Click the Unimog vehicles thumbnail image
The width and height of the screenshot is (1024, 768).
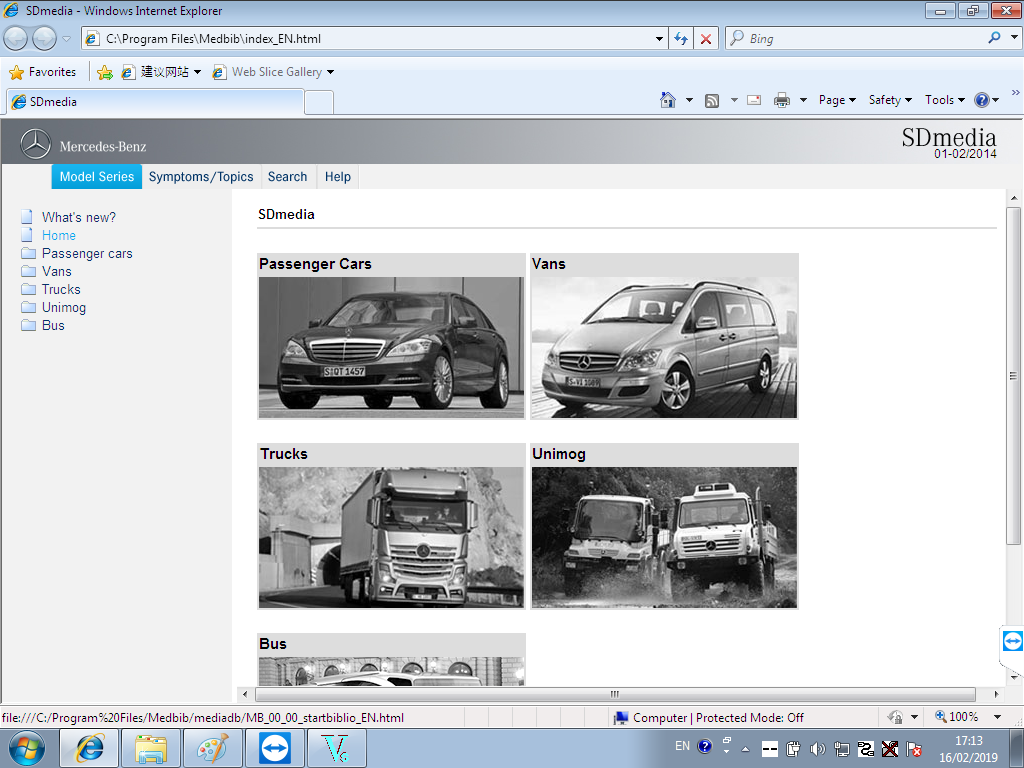point(664,537)
